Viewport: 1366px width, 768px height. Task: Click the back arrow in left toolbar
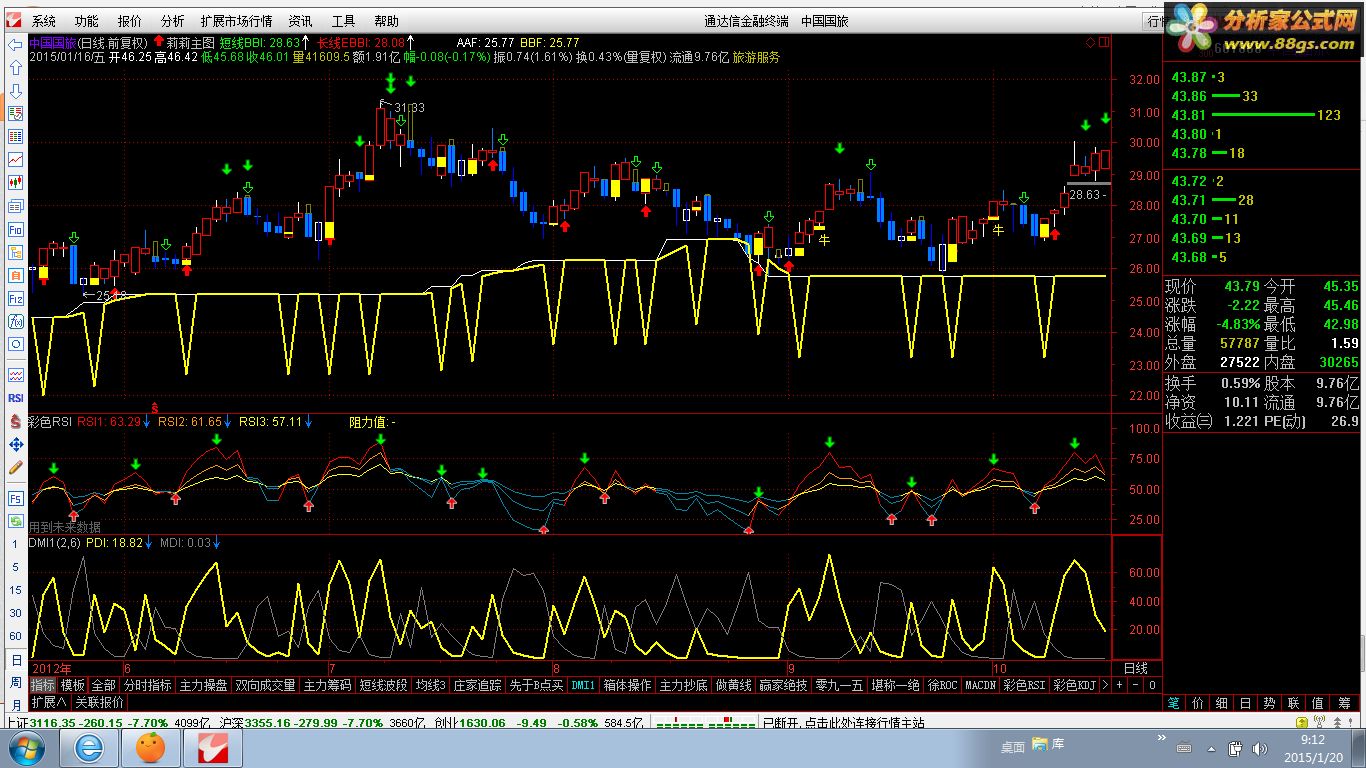[x=15, y=44]
